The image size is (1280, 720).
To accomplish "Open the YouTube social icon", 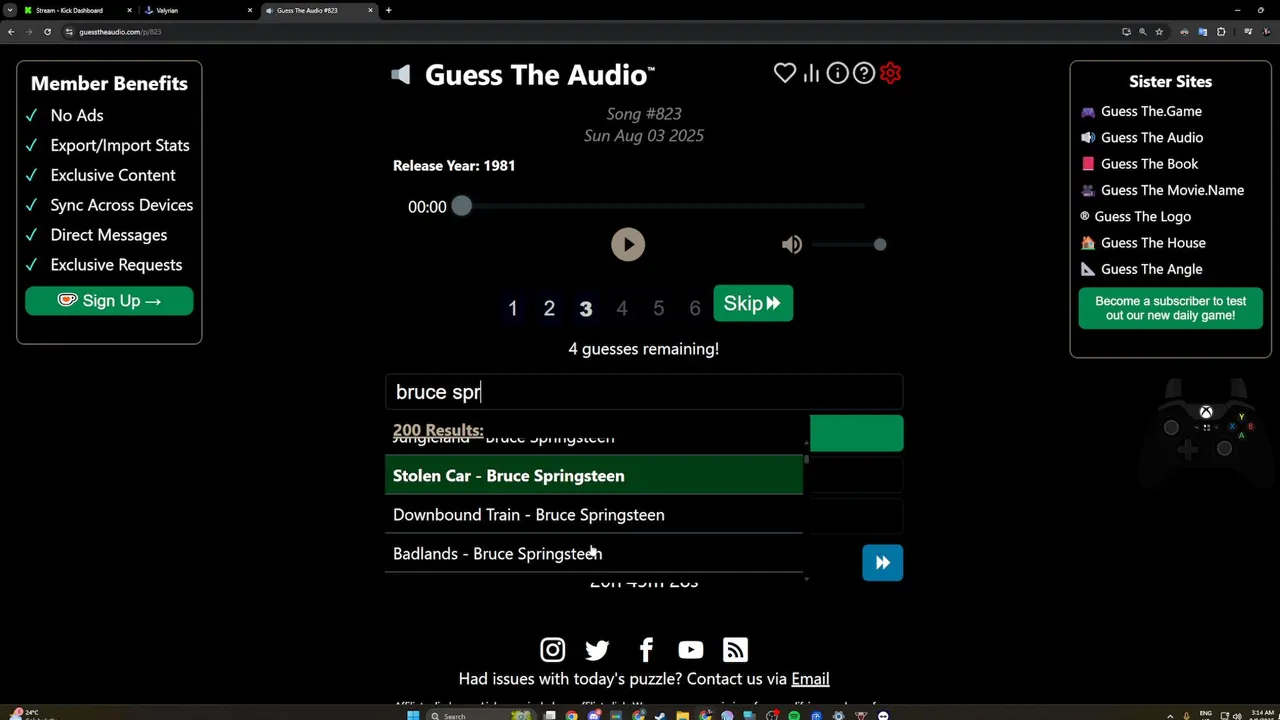I will click(690, 650).
